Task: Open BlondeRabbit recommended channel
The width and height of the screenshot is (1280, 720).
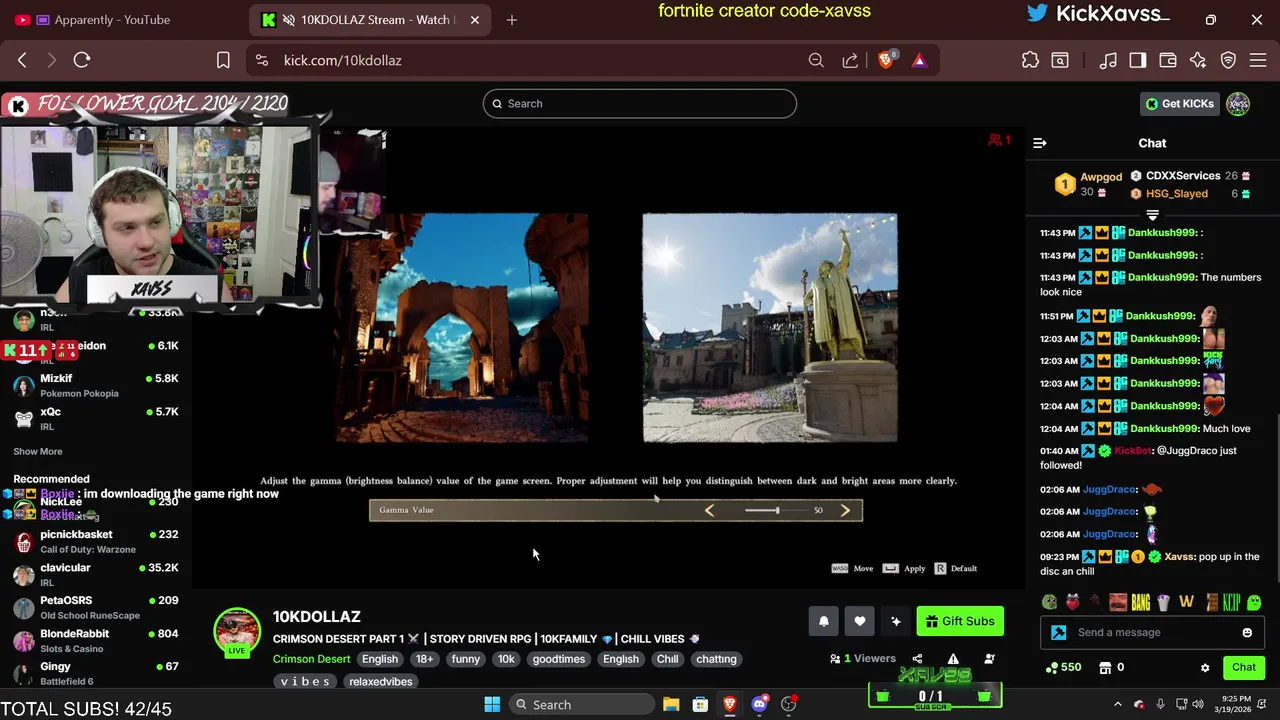Action: coord(95,640)
